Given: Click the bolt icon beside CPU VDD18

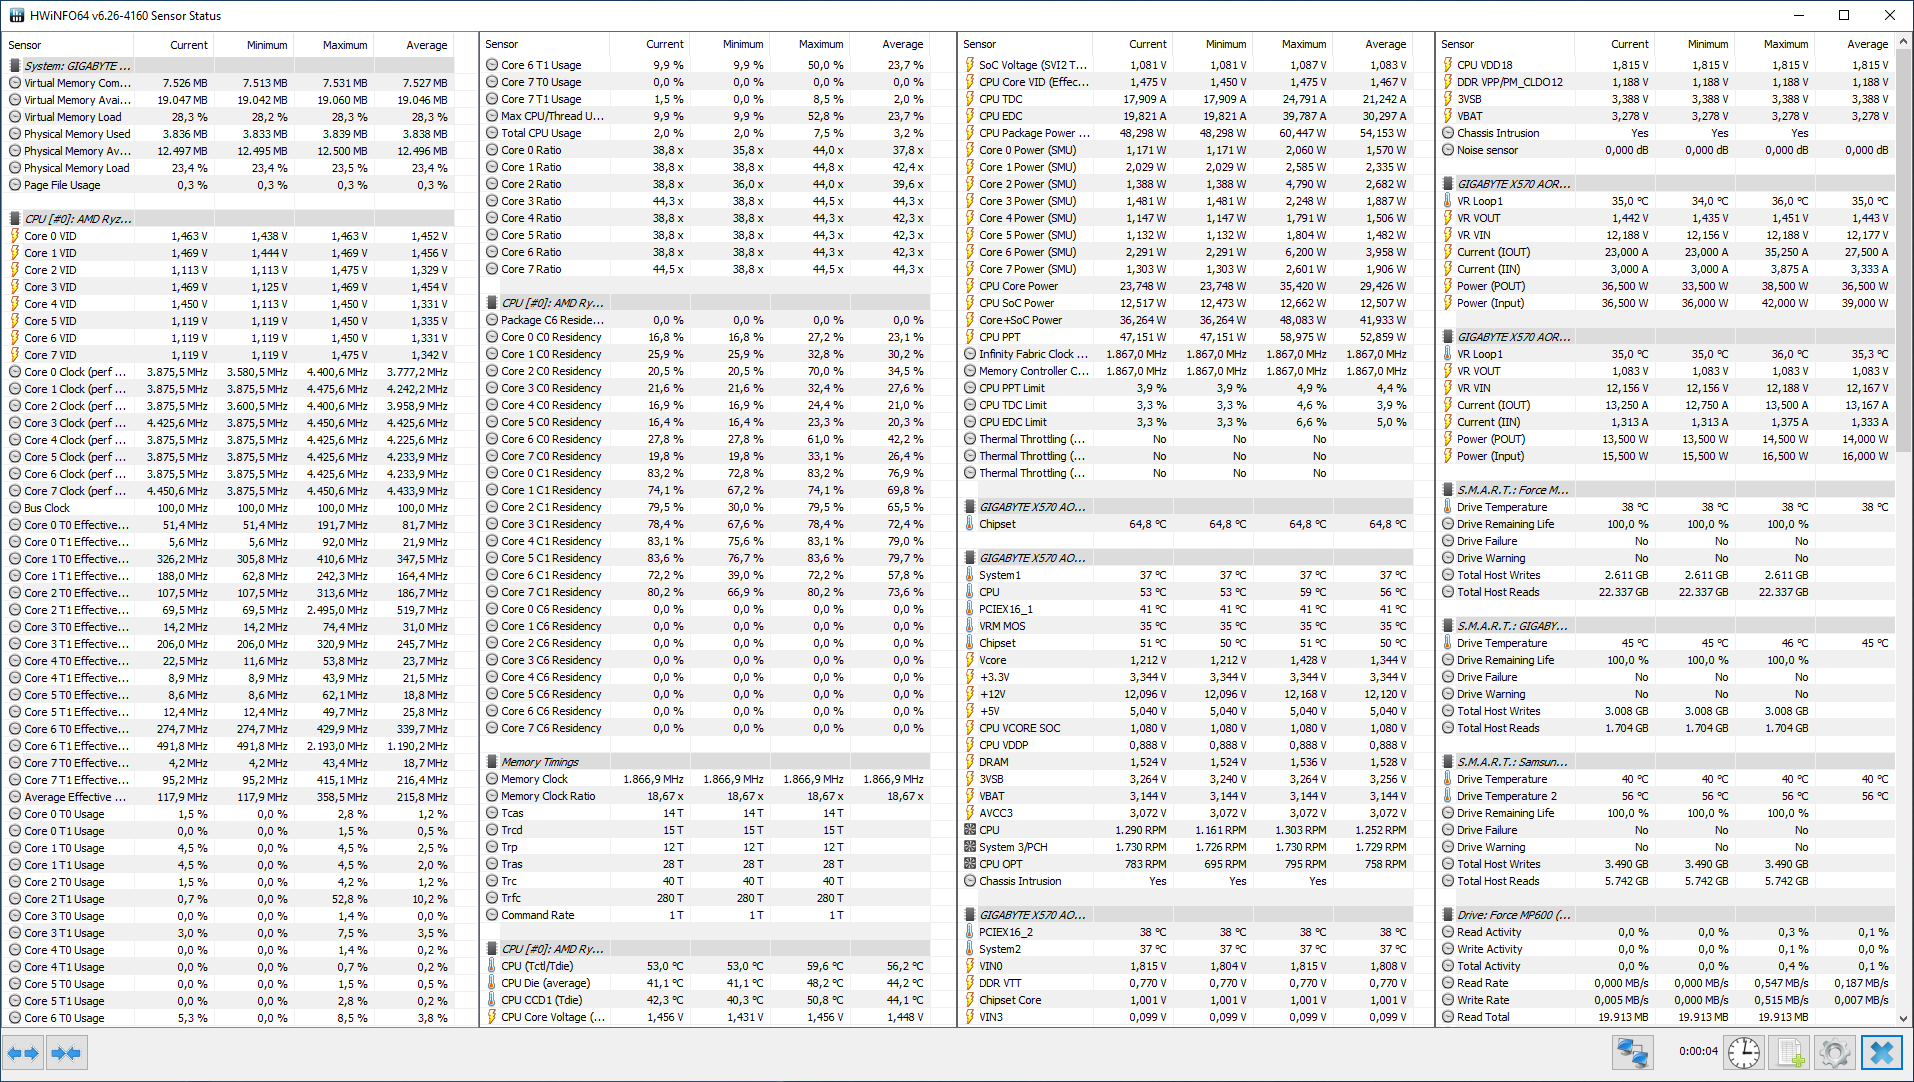Looking at the screenshot, I should tap(1448, 65).
